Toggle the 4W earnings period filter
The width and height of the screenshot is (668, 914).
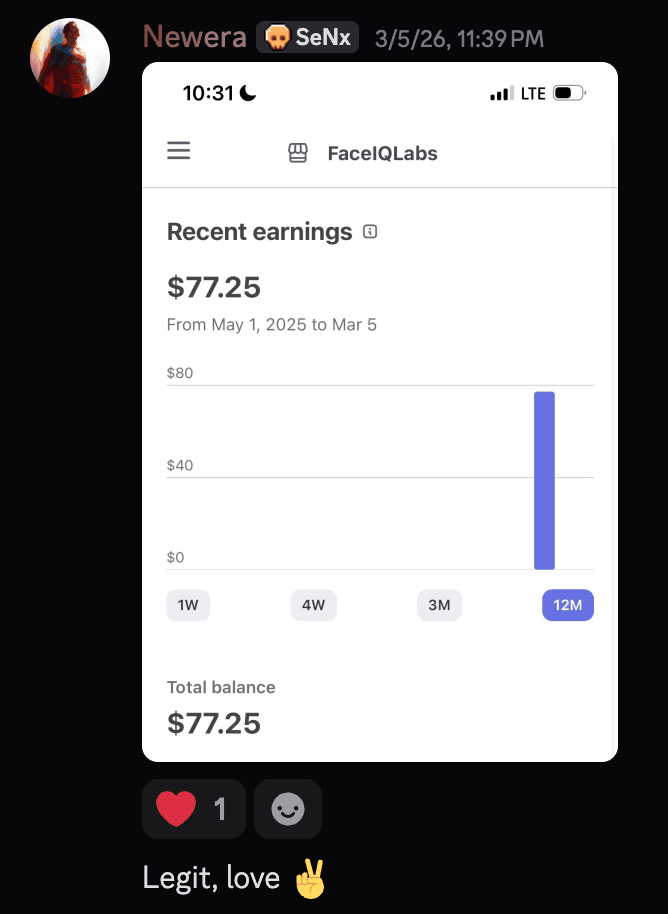pos(313,605)
